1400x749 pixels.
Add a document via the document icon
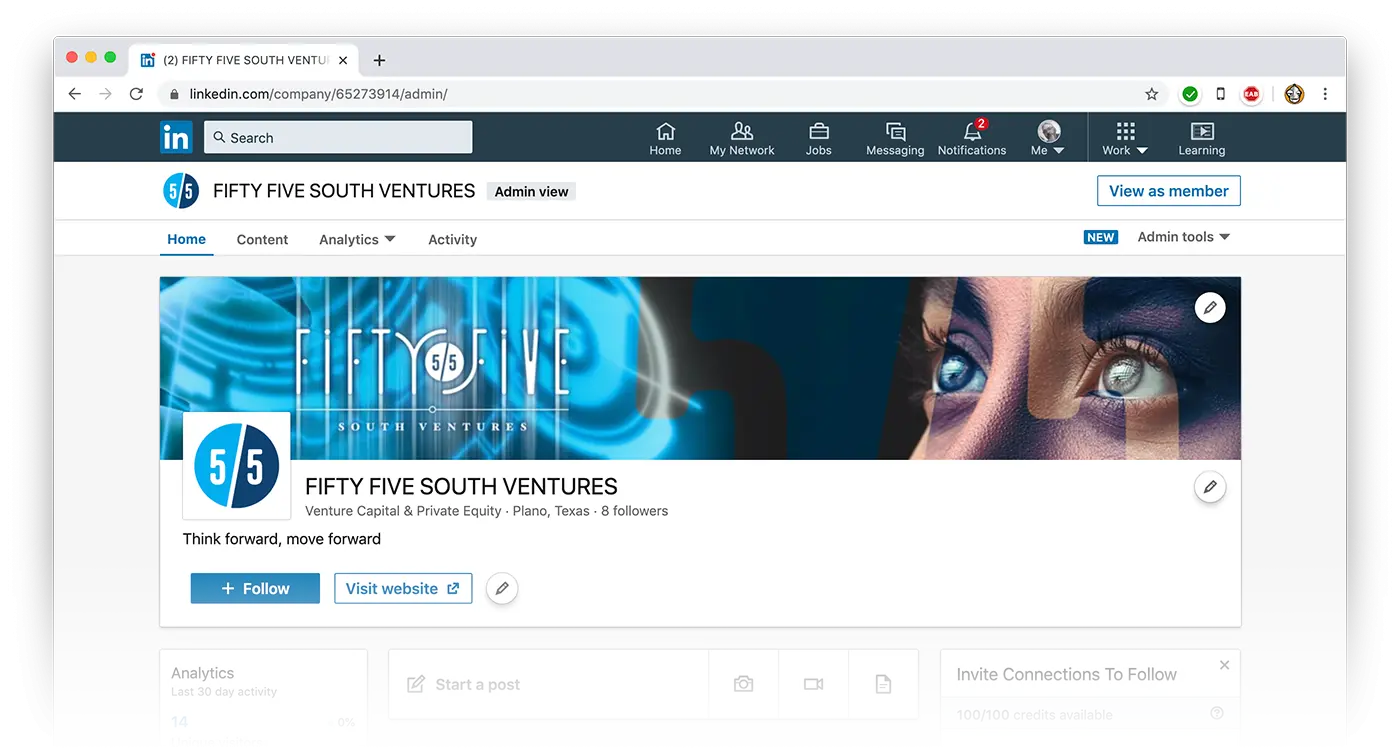click(x=883, y=684)
